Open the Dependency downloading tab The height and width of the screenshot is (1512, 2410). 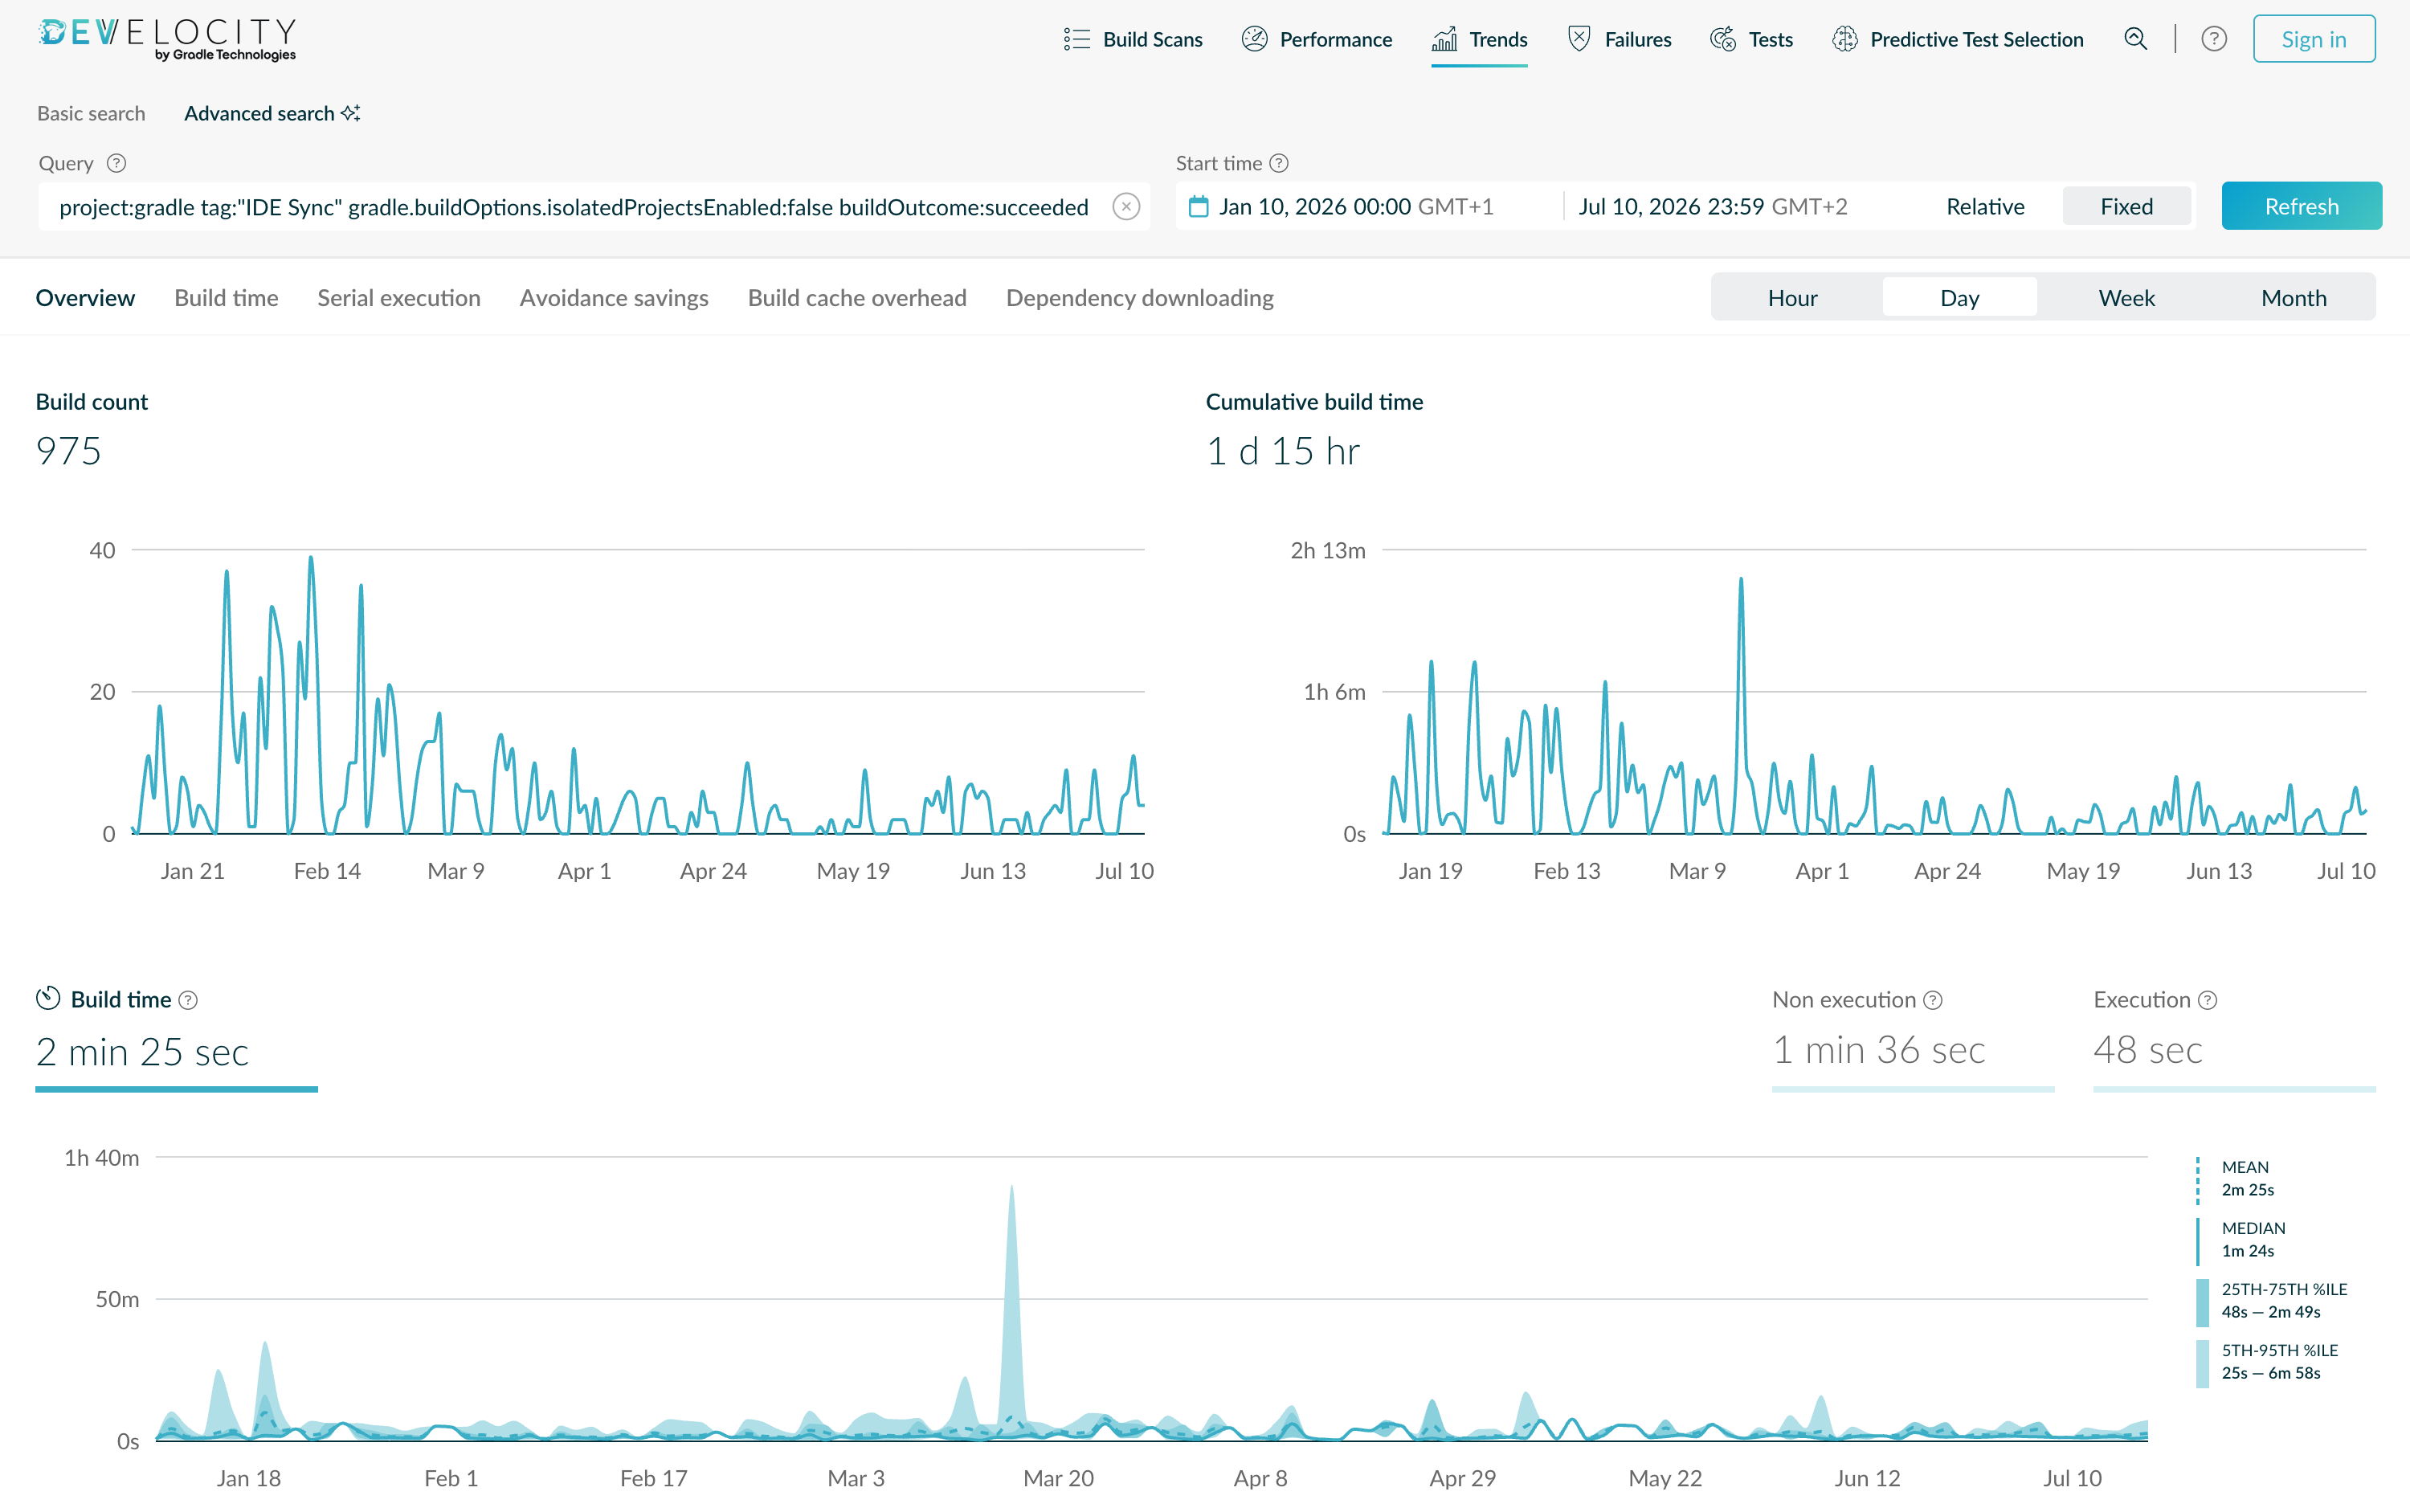coord(1139,298)
